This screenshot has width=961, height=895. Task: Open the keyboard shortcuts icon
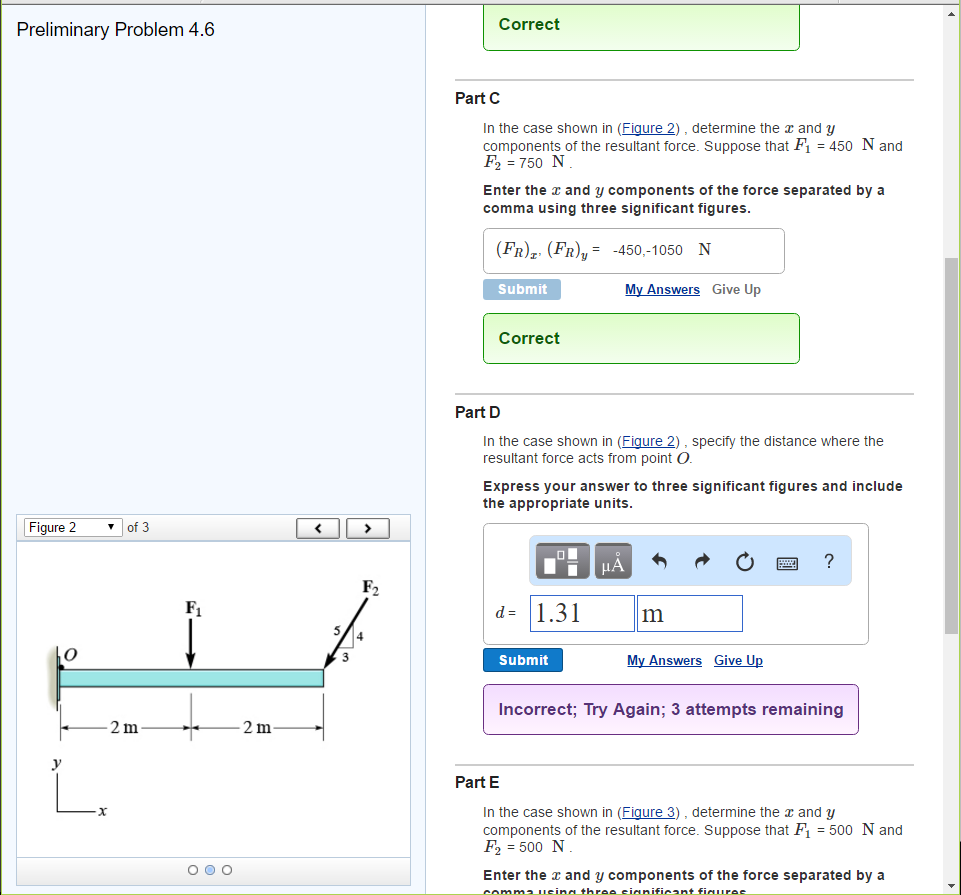(787, 563)
